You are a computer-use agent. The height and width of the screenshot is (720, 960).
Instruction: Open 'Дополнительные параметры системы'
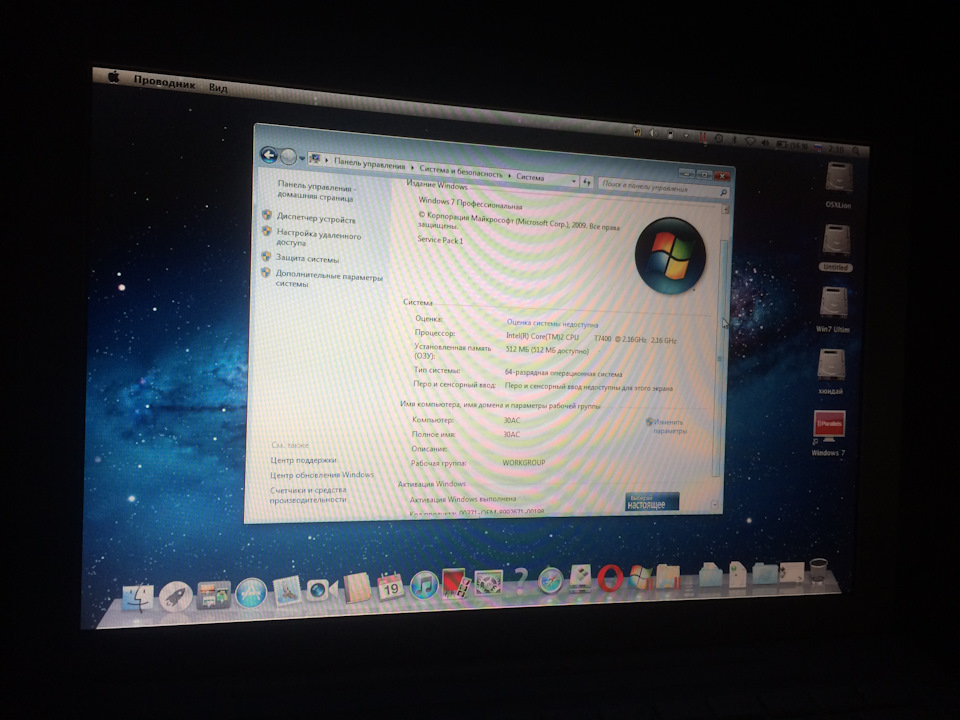point(329,279)
